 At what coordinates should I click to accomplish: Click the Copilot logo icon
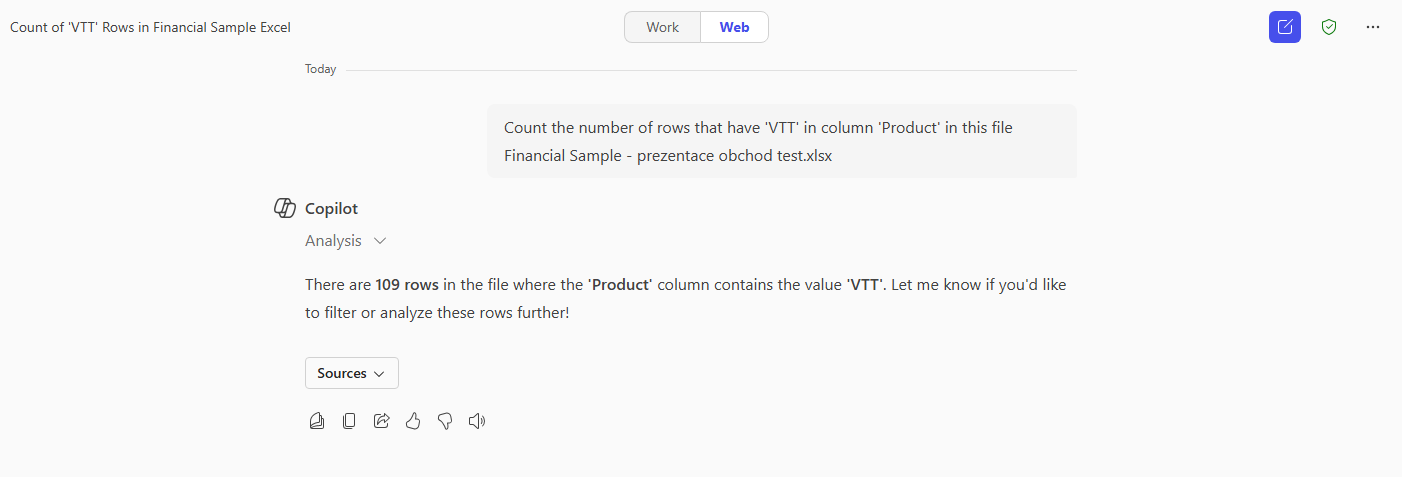click(284, 208)
